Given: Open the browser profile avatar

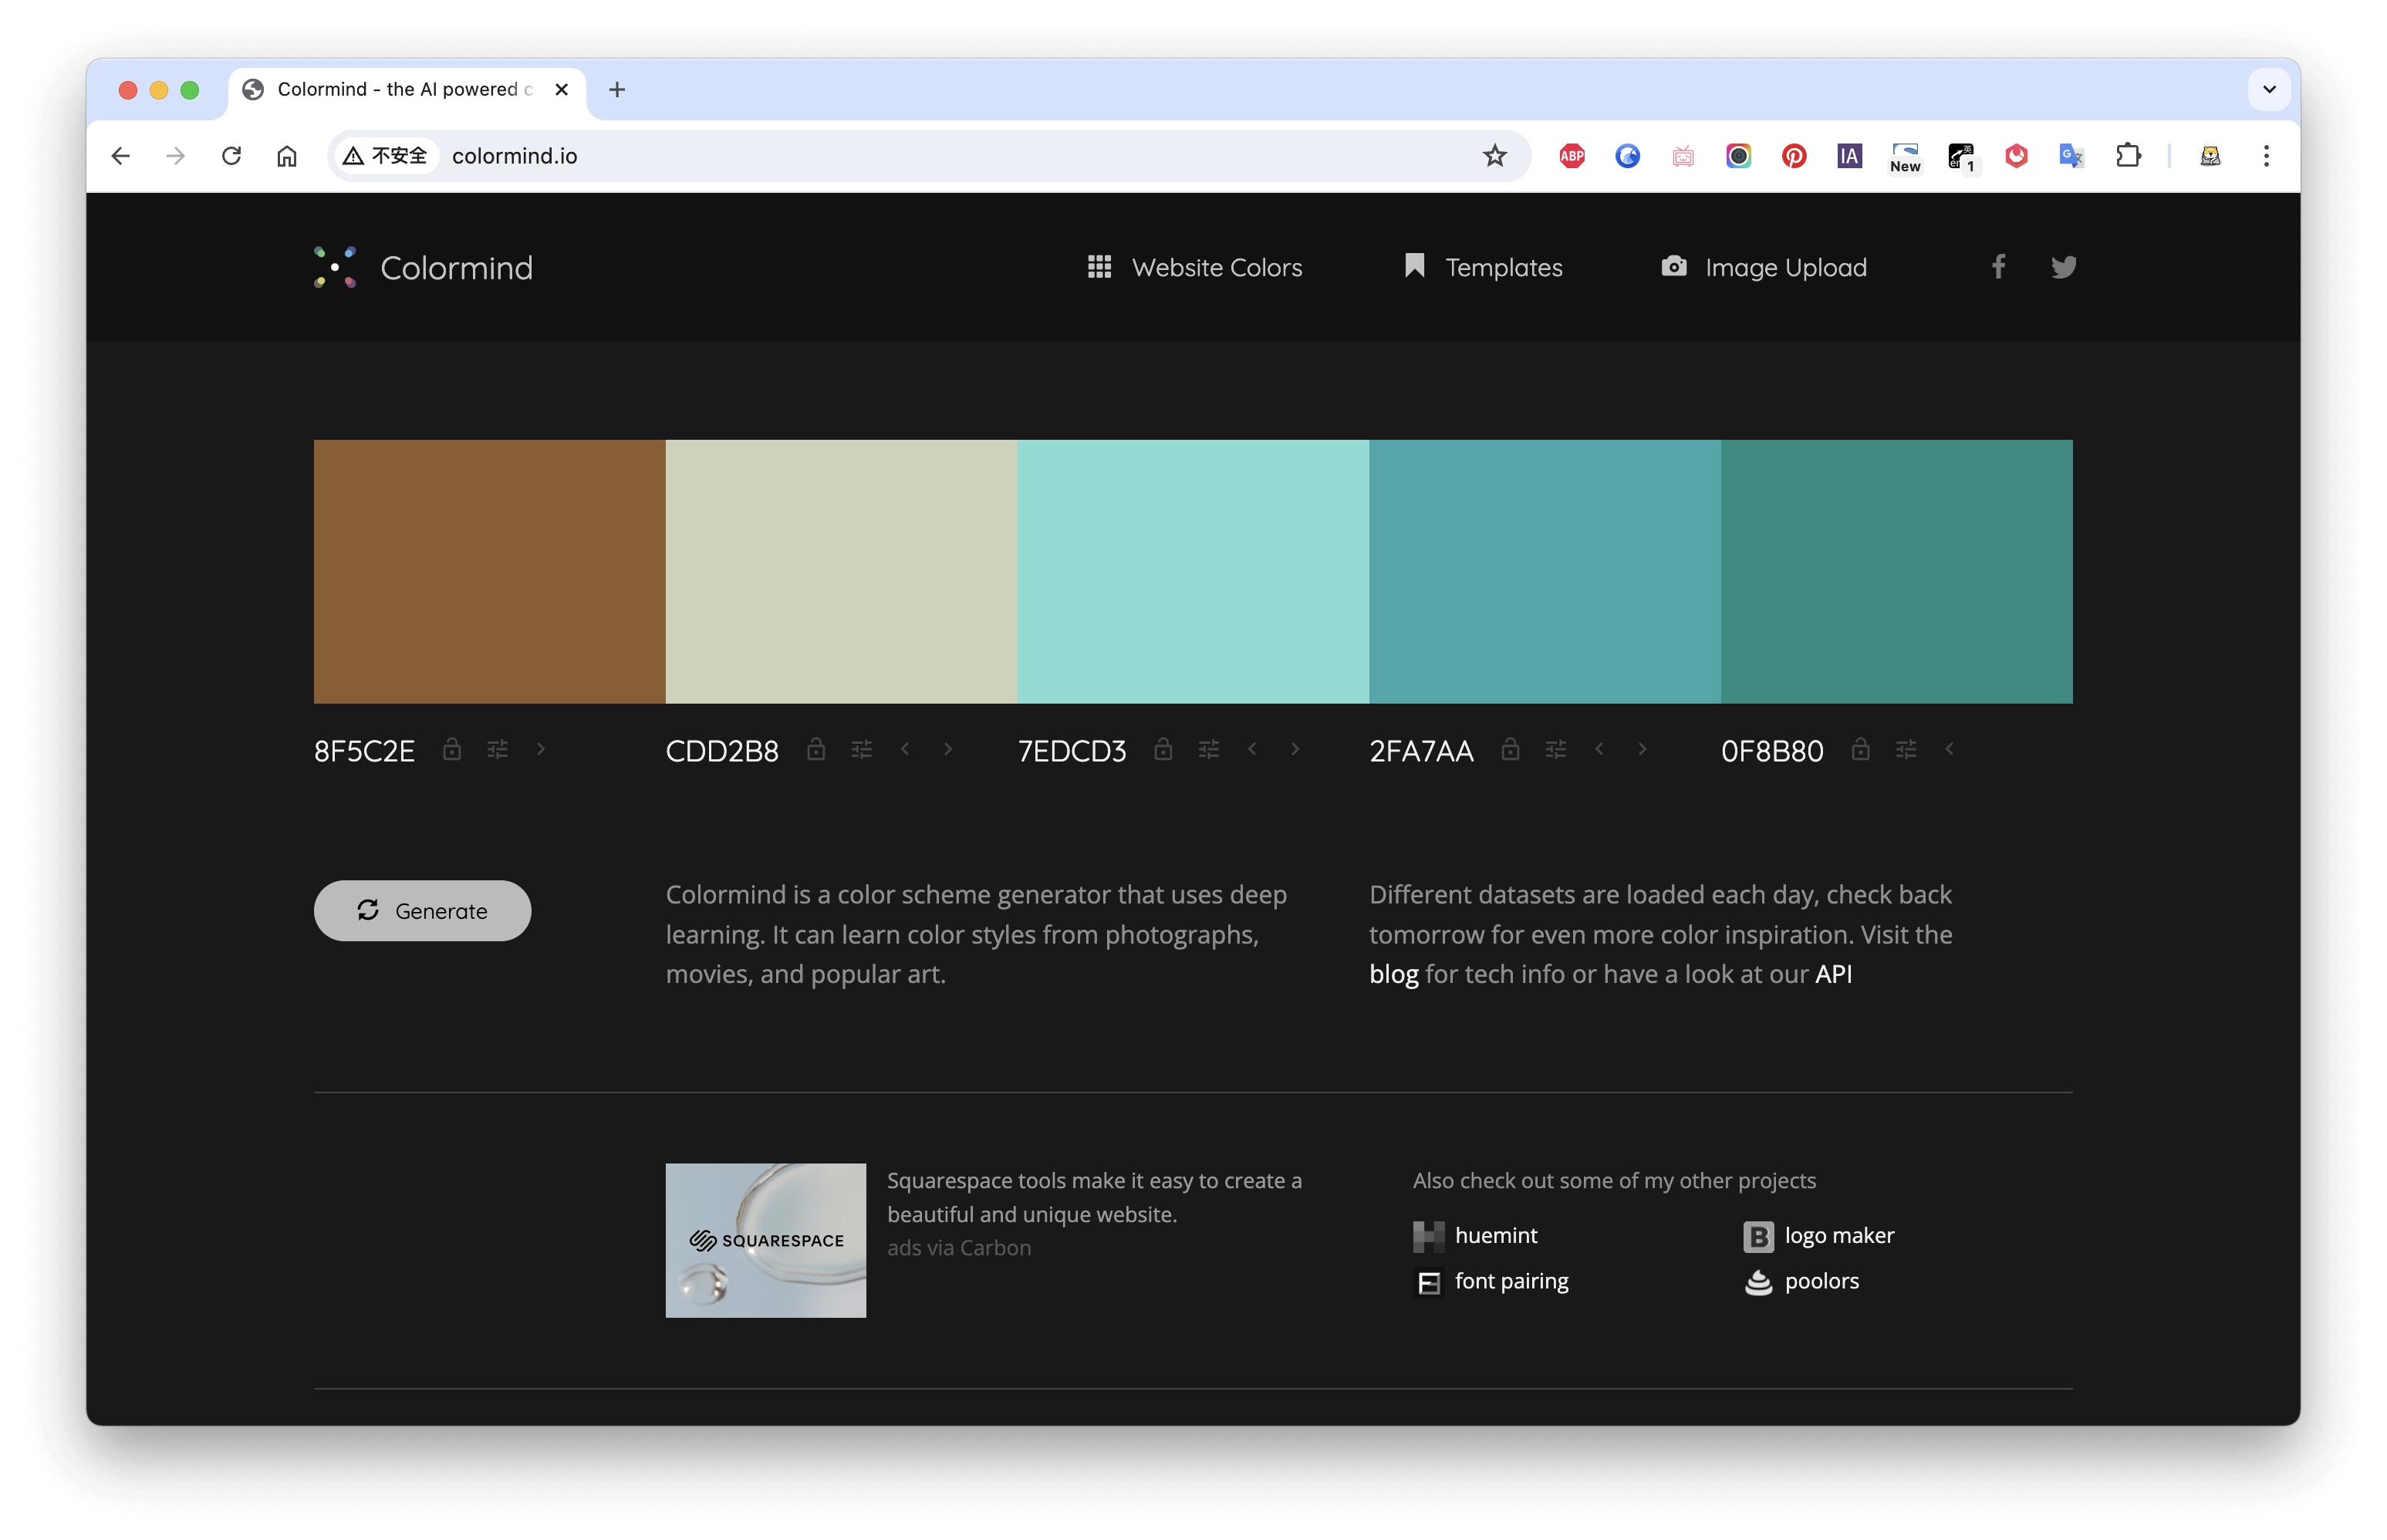Looking at the screenshot, I should click(2210, 156).
